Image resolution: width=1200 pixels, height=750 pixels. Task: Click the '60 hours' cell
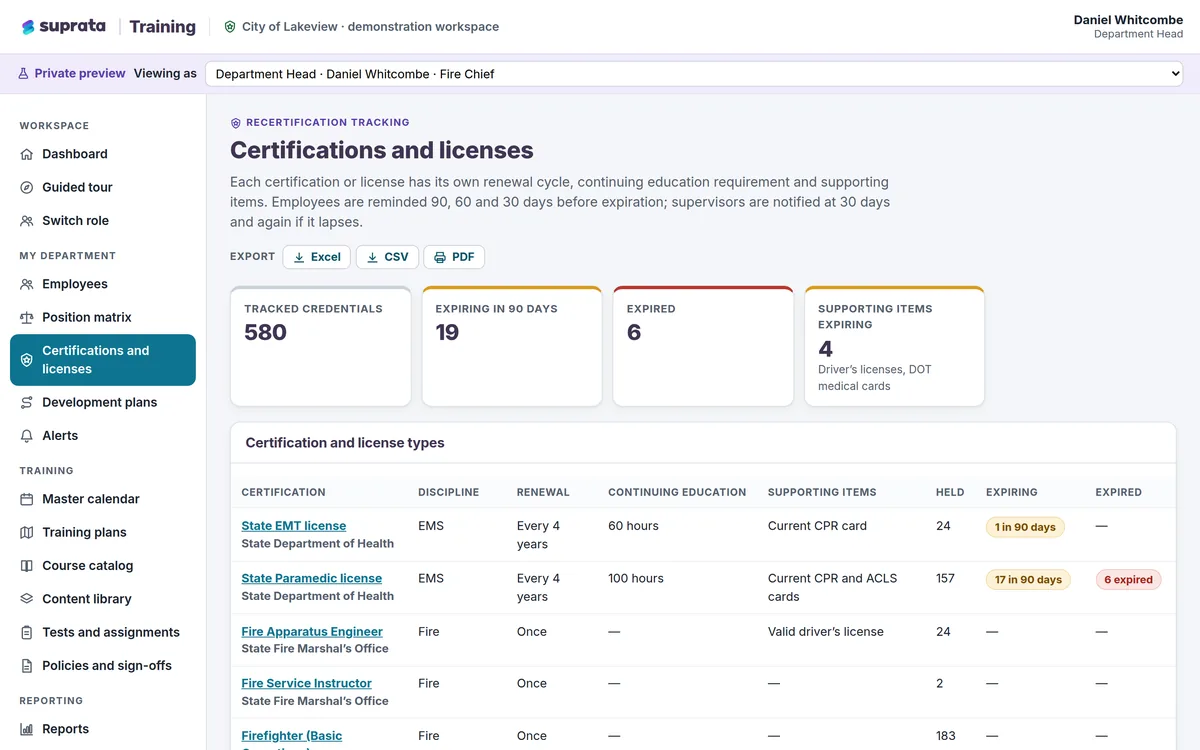click(633, 526)
